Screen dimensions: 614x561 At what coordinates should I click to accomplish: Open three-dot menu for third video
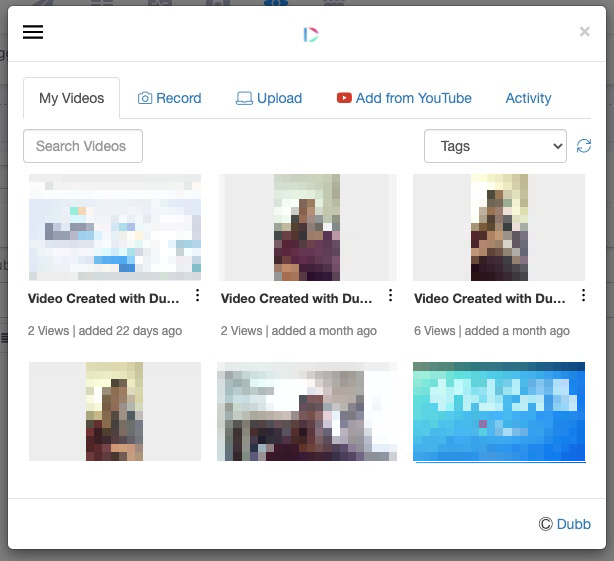click(x=583, y=296)
